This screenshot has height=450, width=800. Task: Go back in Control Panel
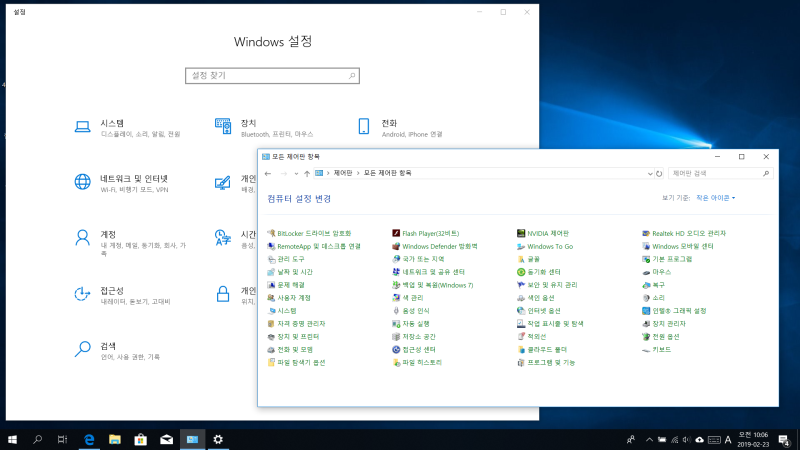pyautogui.click(x=268, y=173)
